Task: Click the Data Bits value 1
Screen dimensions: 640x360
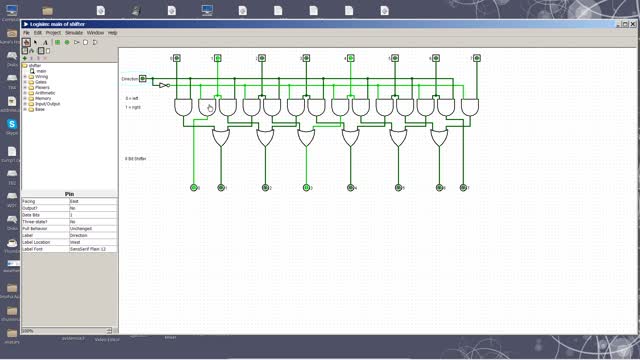Action: tap(93, 215)
